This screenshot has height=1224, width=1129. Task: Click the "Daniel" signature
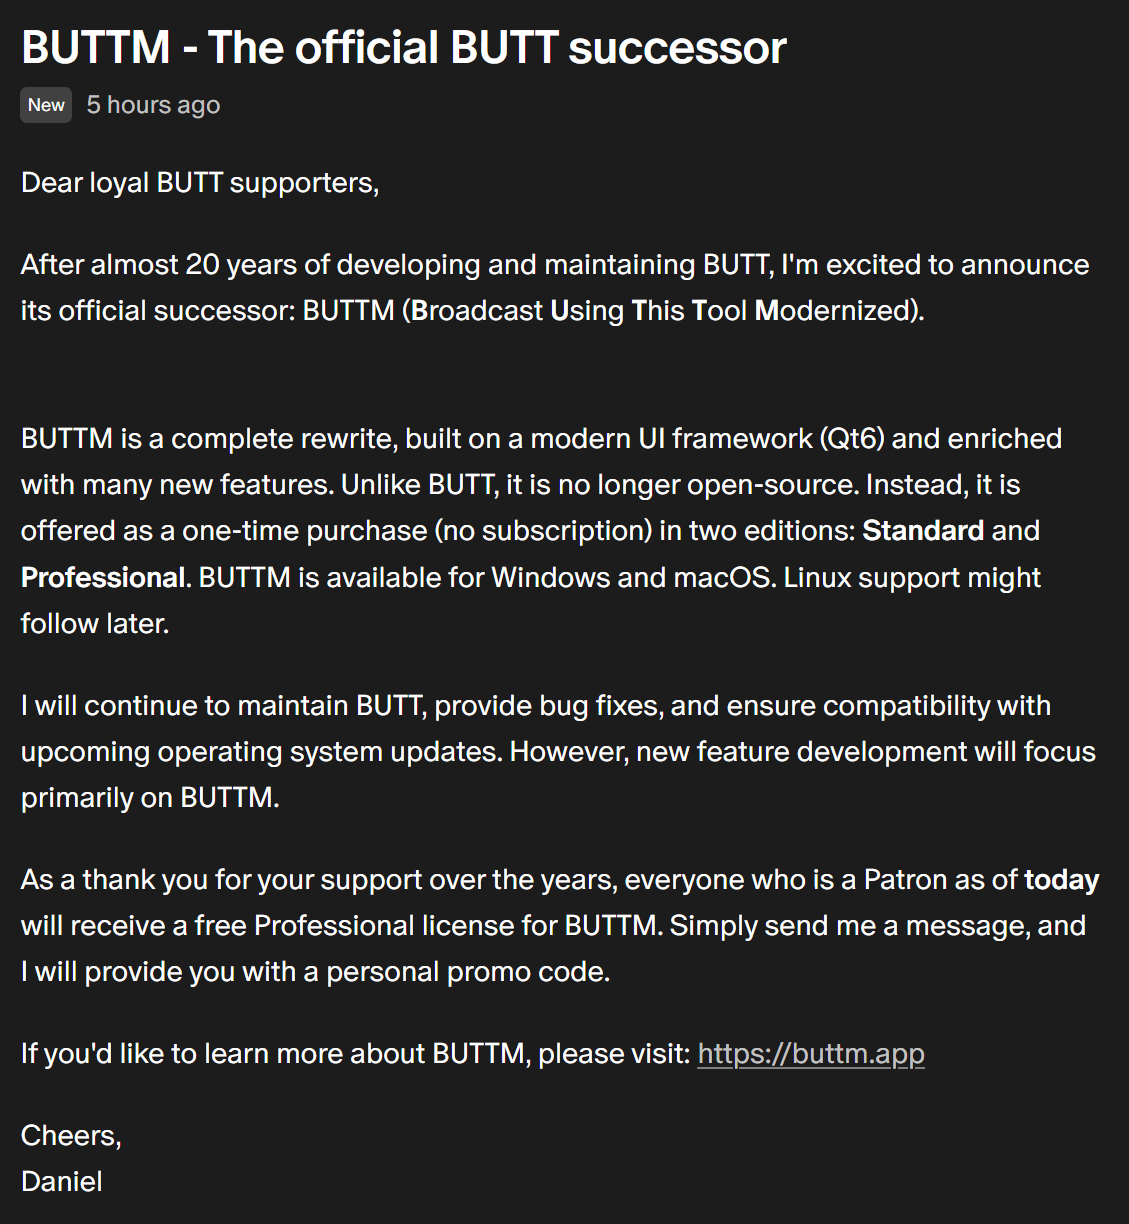click(61, 1181)
